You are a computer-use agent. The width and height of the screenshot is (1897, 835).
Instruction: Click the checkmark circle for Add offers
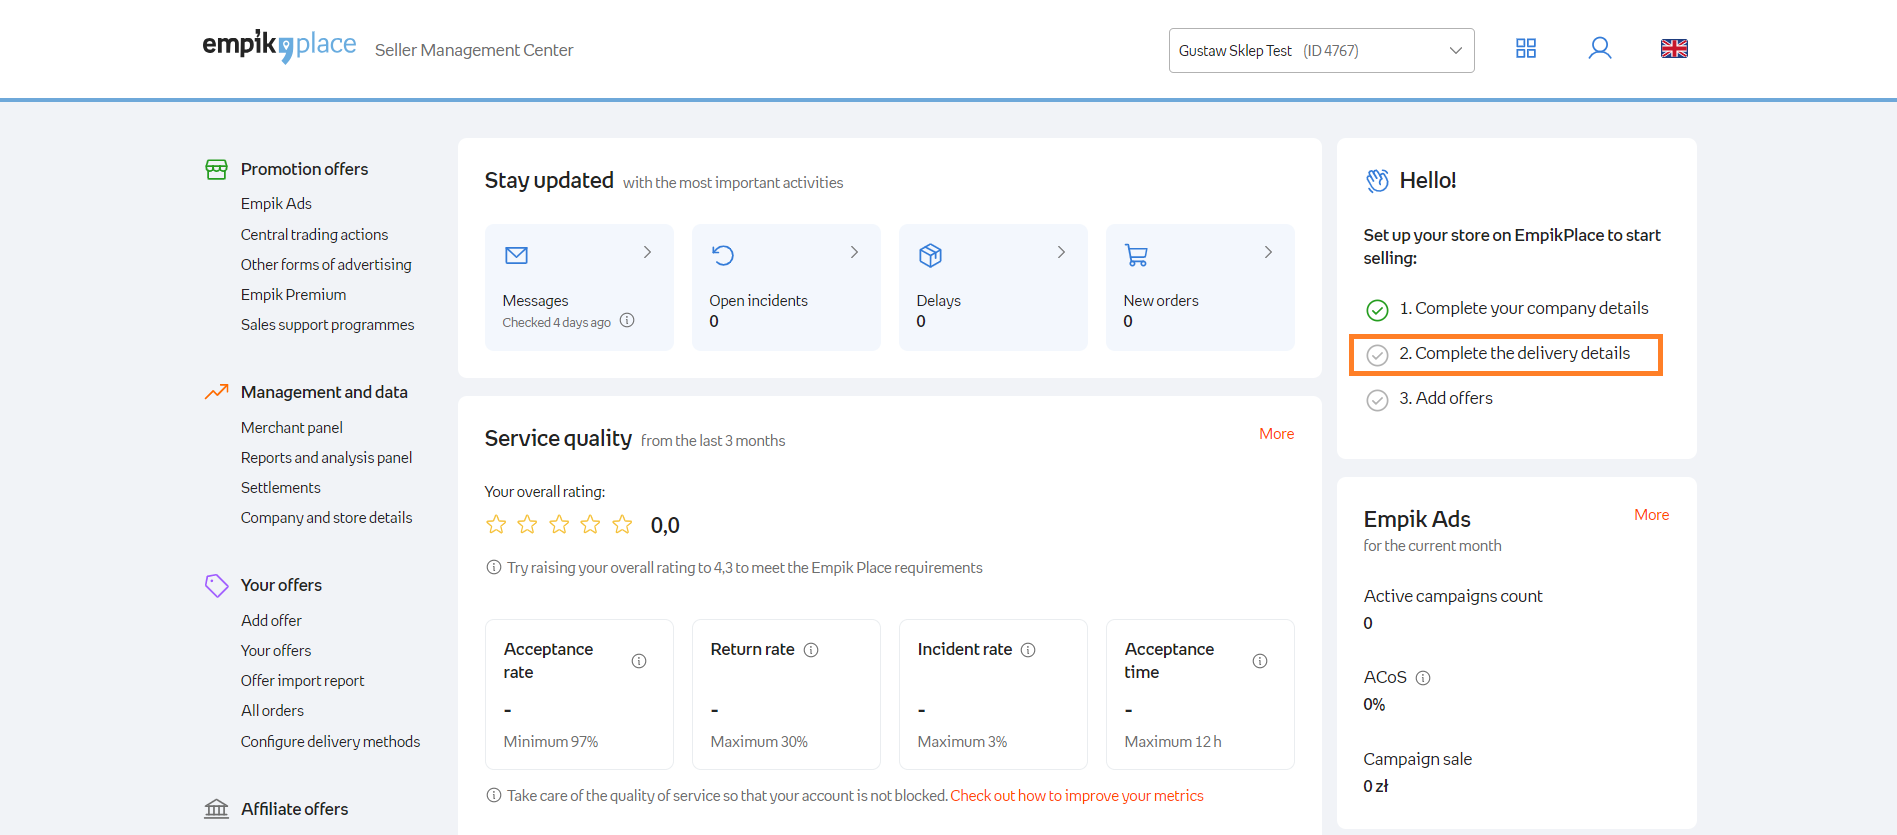pos(1377,400)
